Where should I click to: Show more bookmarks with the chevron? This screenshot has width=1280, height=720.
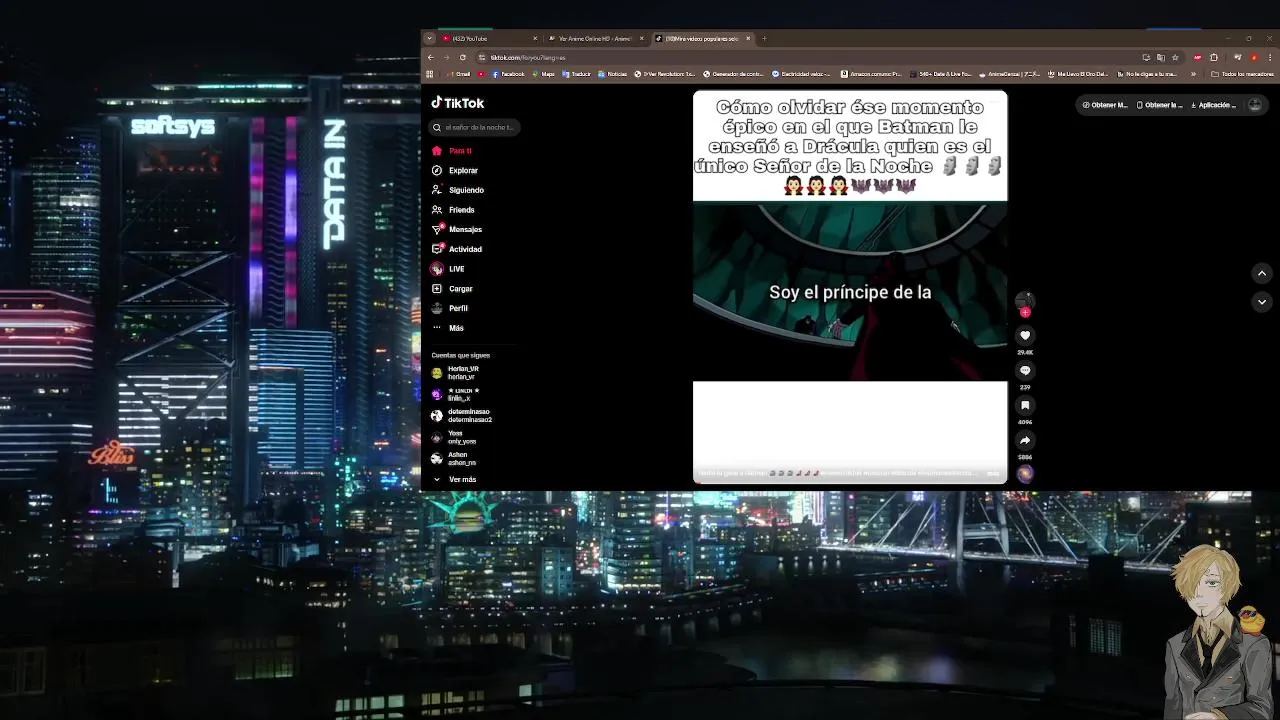pyautogui.click(x=1193, y=74)
